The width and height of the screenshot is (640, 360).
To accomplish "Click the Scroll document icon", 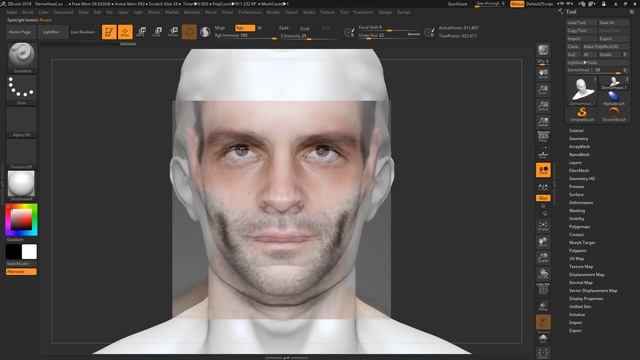I will point(543,74).
